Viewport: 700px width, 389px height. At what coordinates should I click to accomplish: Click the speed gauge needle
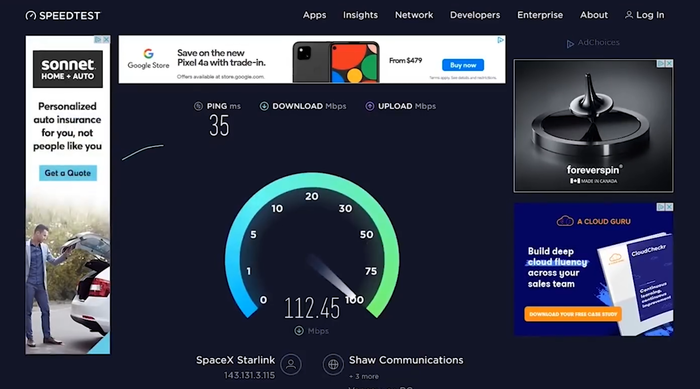pyautogui.click(x=332, y=277)
